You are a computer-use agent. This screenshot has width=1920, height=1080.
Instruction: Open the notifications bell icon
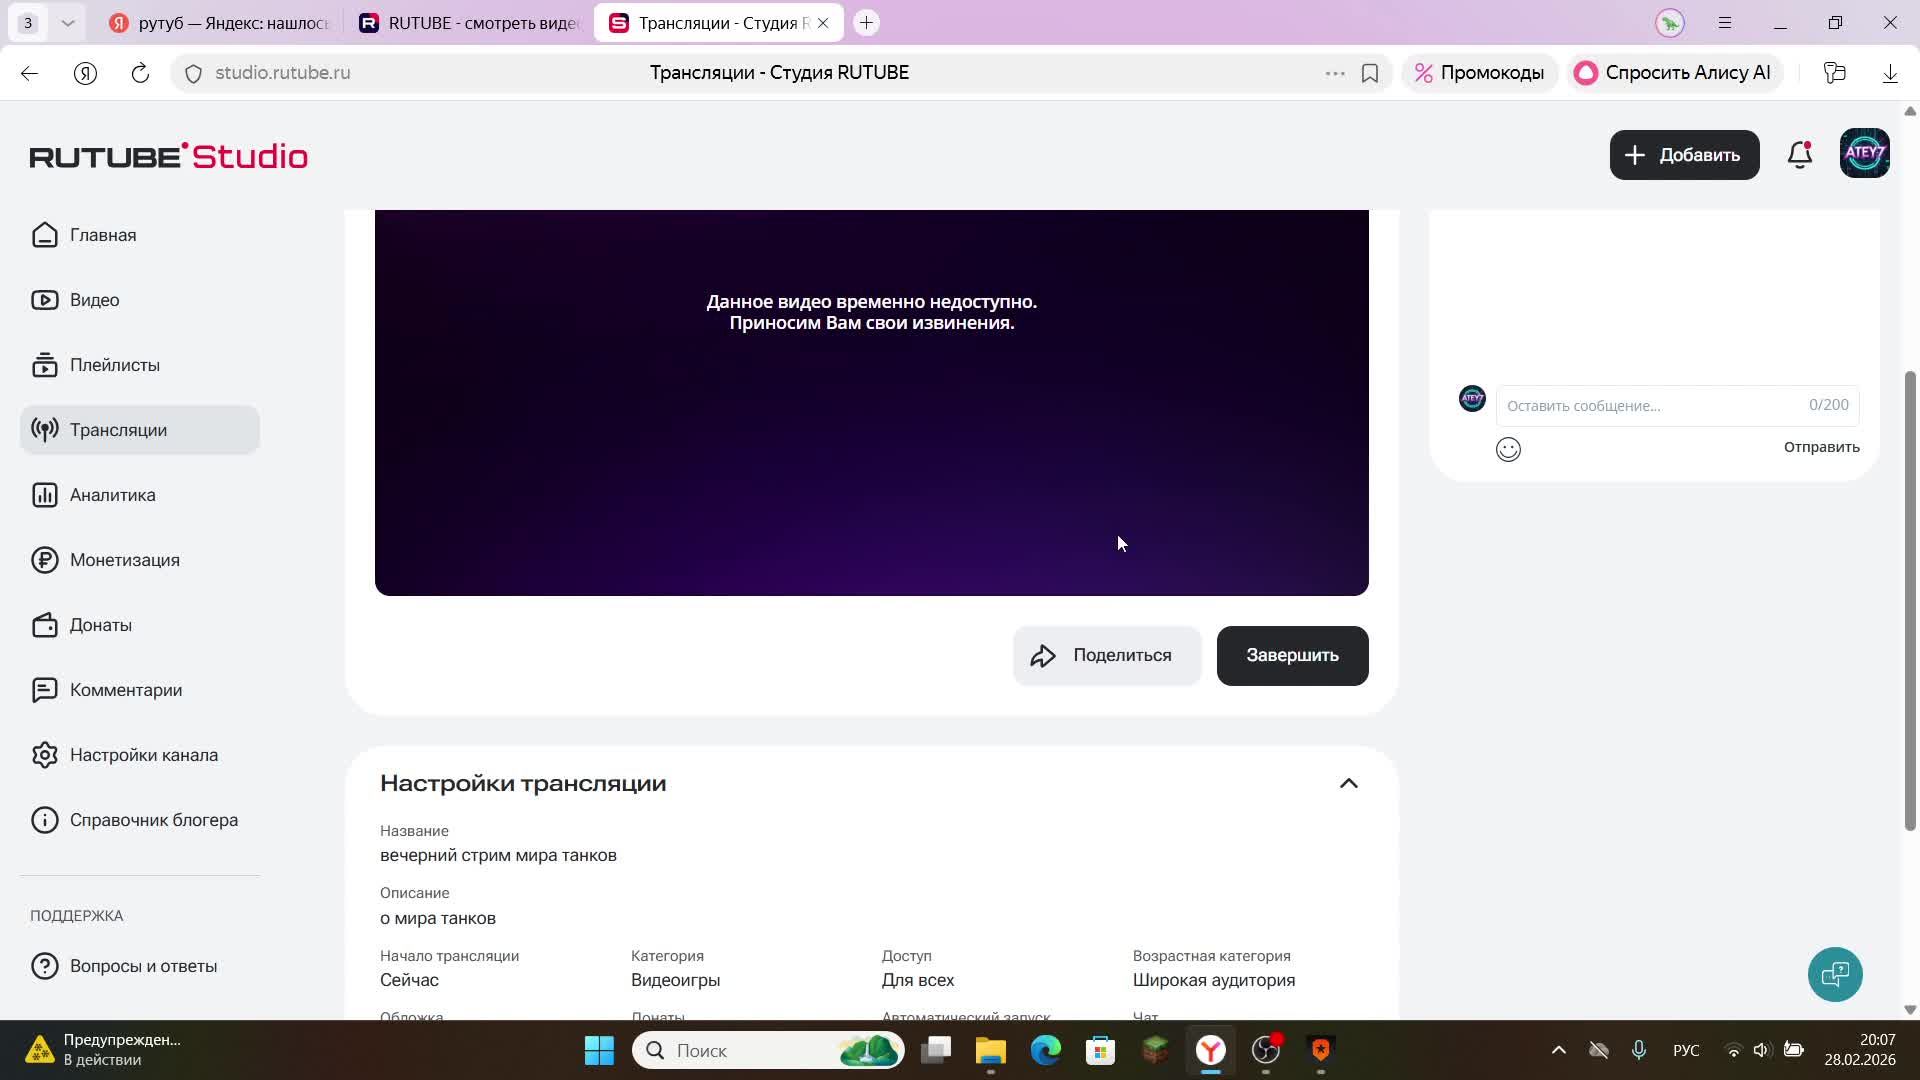coord(1800,155)
